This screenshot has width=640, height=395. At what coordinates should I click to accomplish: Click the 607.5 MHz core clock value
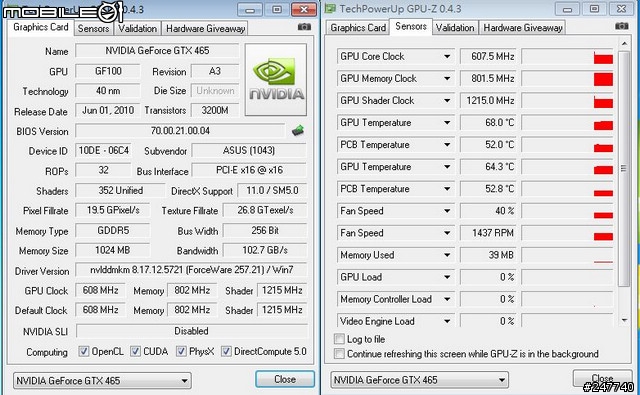488,56
